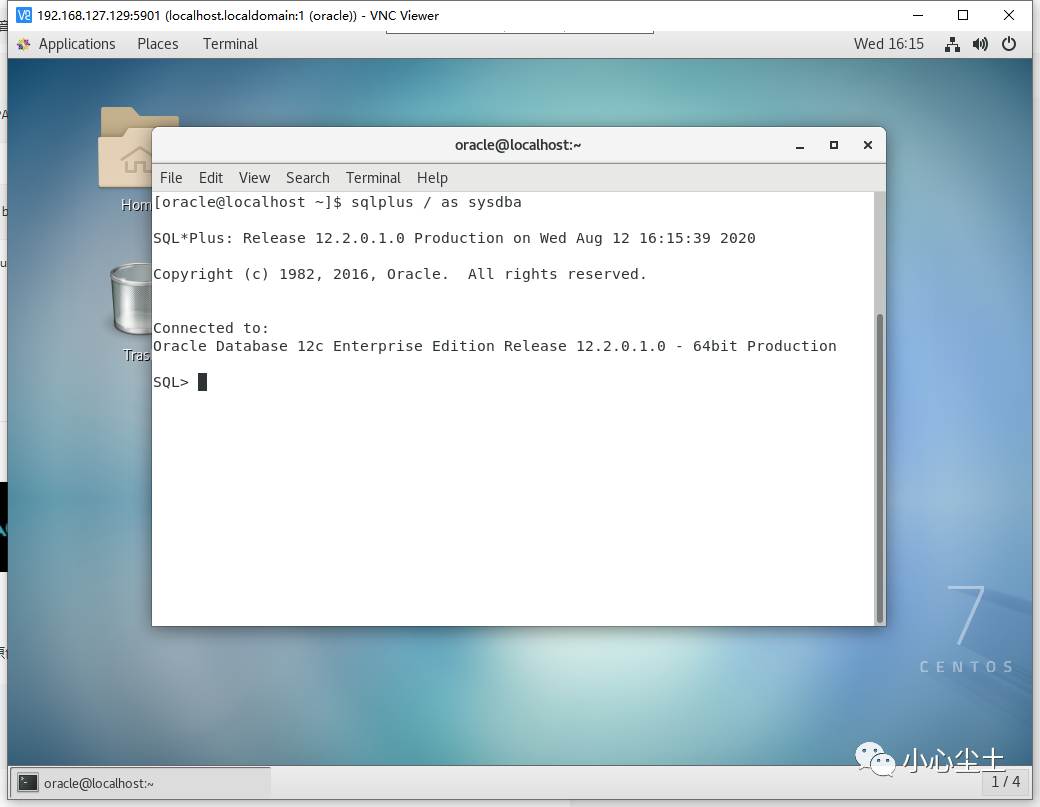1040x807 pixels.
Task: Open File menu in terminal window
Action: point(171,178)
